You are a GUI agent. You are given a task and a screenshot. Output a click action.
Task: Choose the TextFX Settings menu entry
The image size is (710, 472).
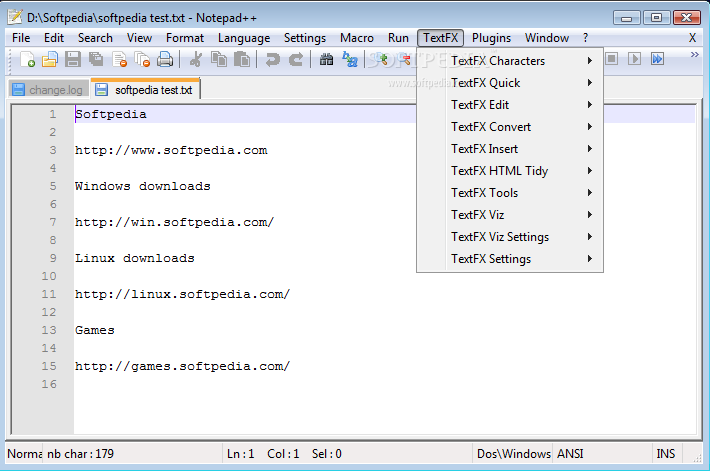coord(510,259)
